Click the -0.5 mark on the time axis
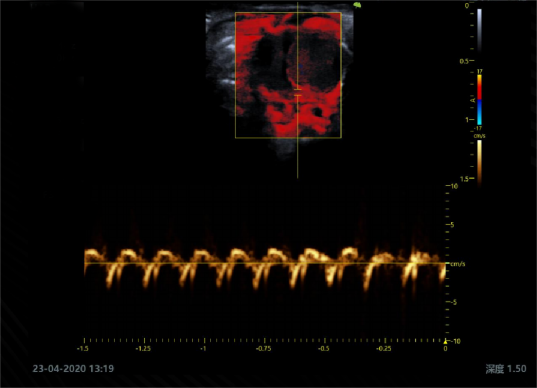The image size is (537, 388). 324,348
